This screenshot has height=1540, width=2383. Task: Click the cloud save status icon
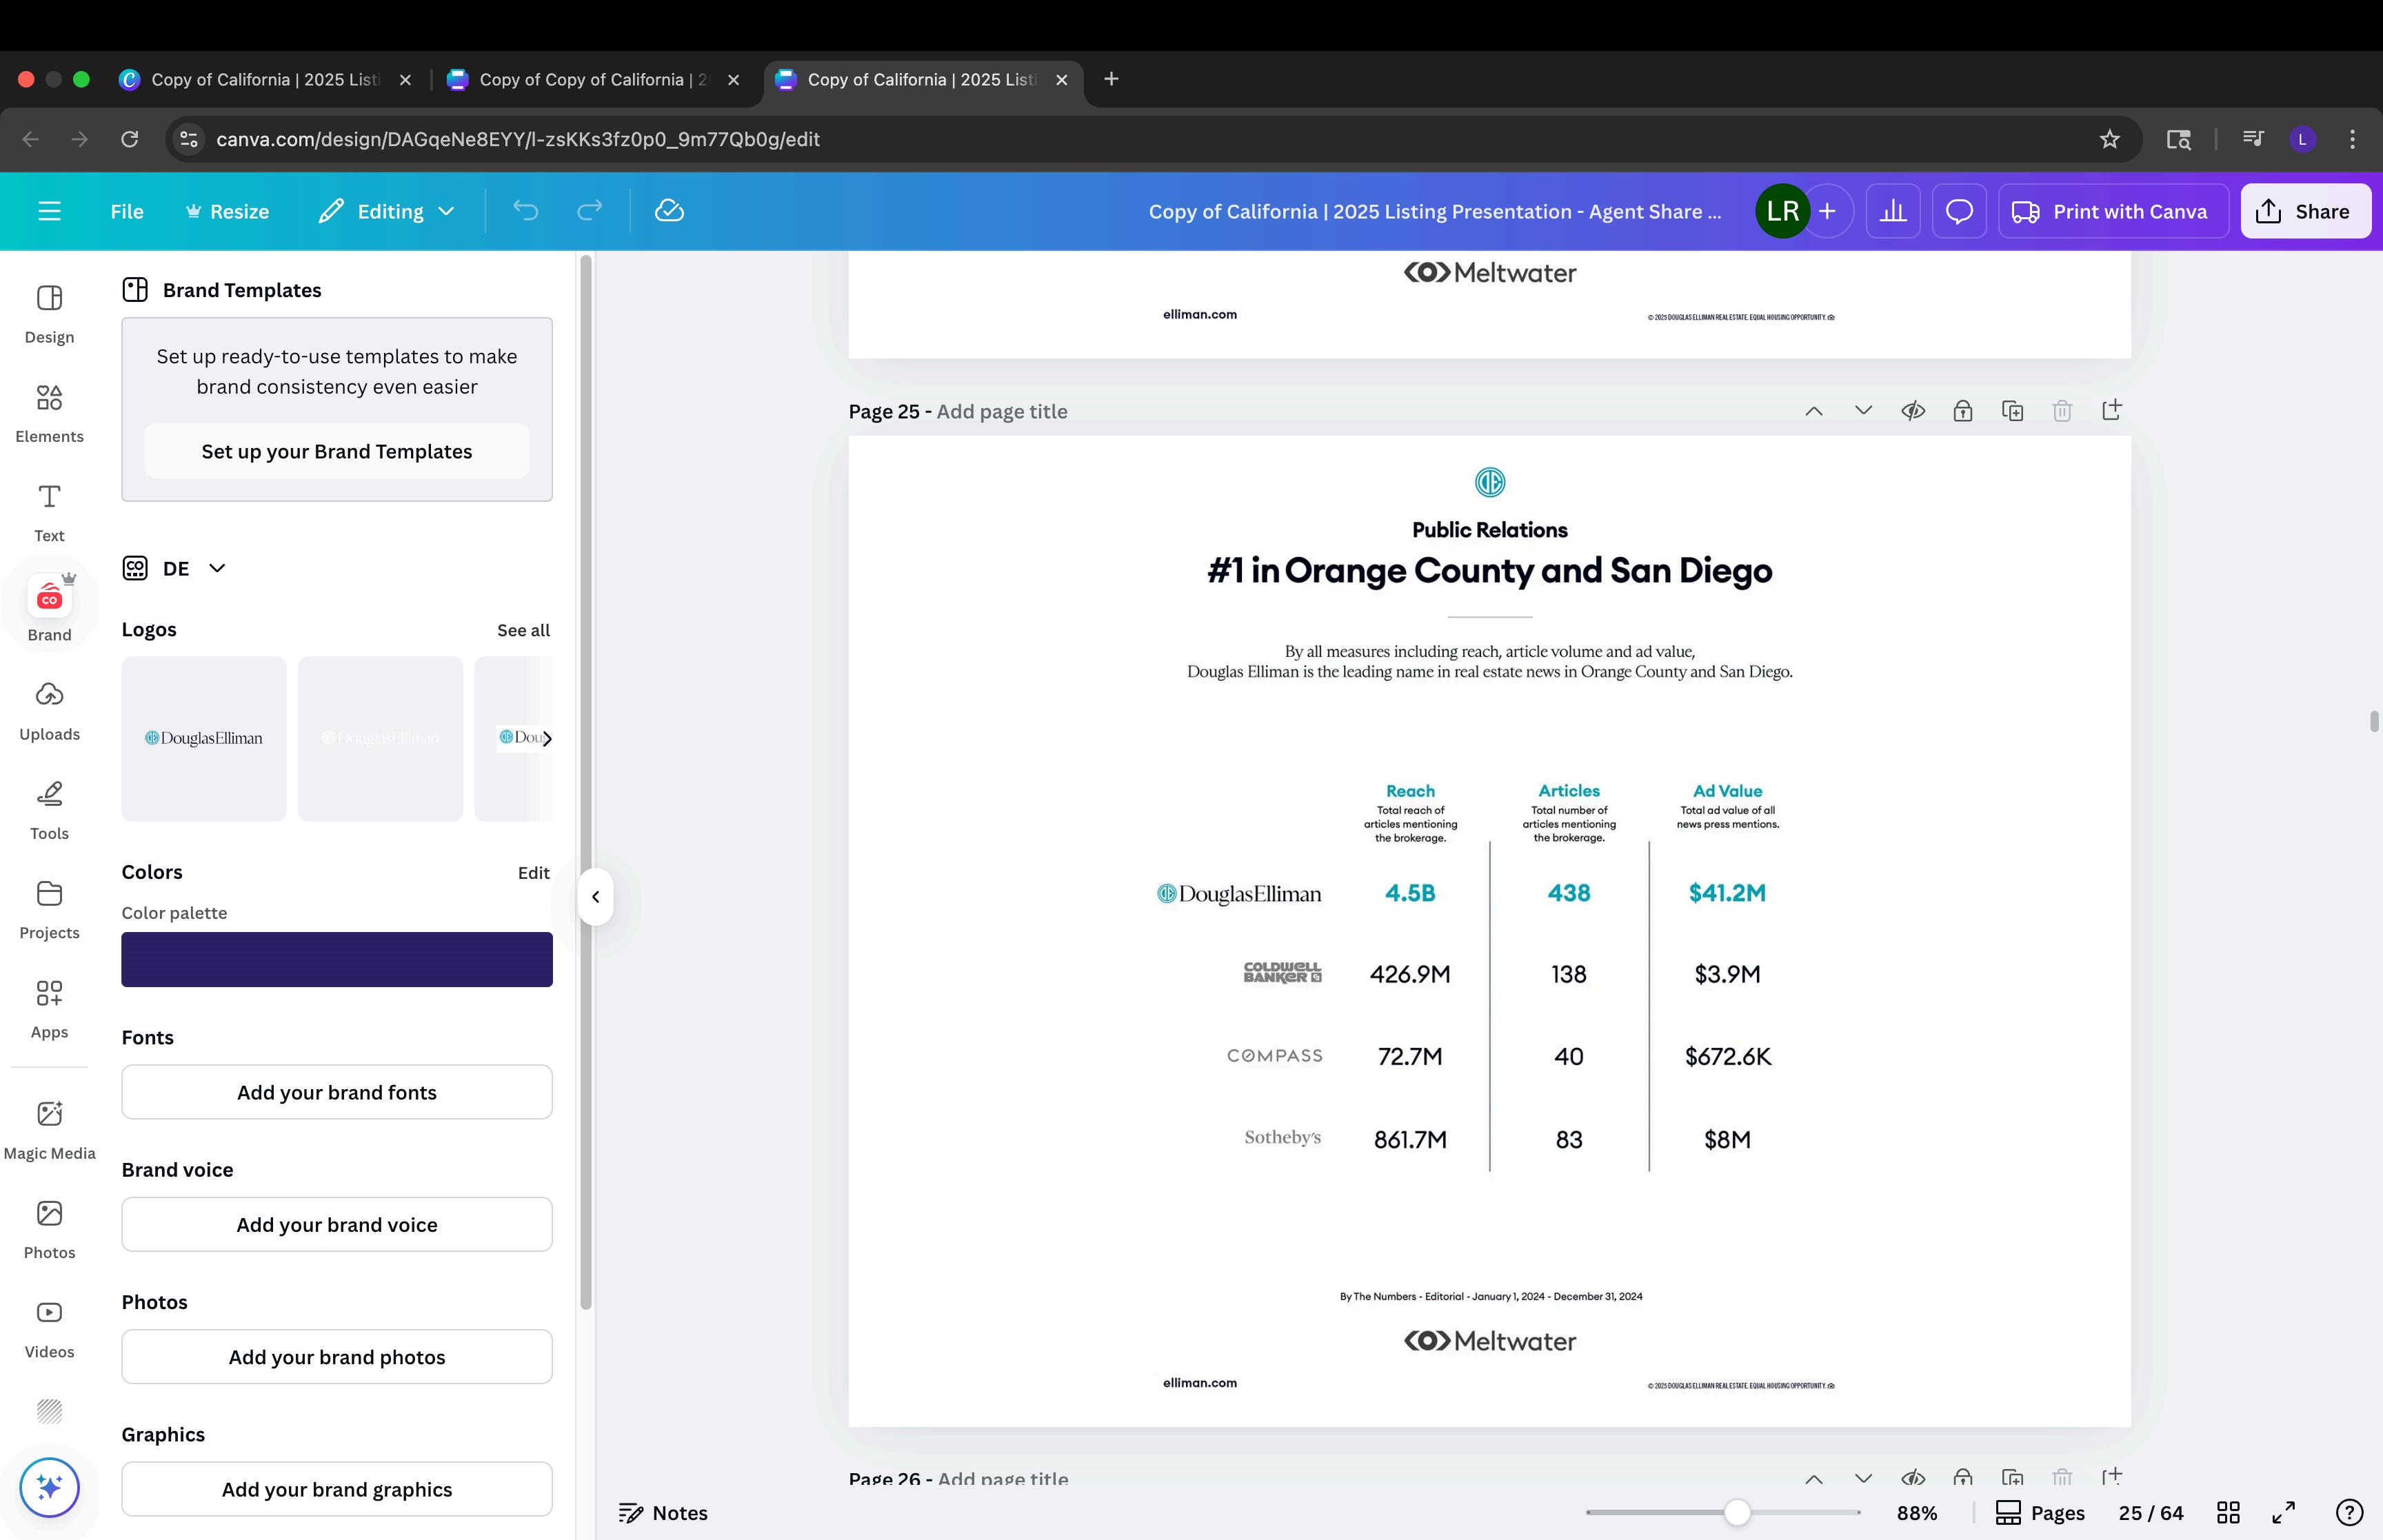click(669, 211)
